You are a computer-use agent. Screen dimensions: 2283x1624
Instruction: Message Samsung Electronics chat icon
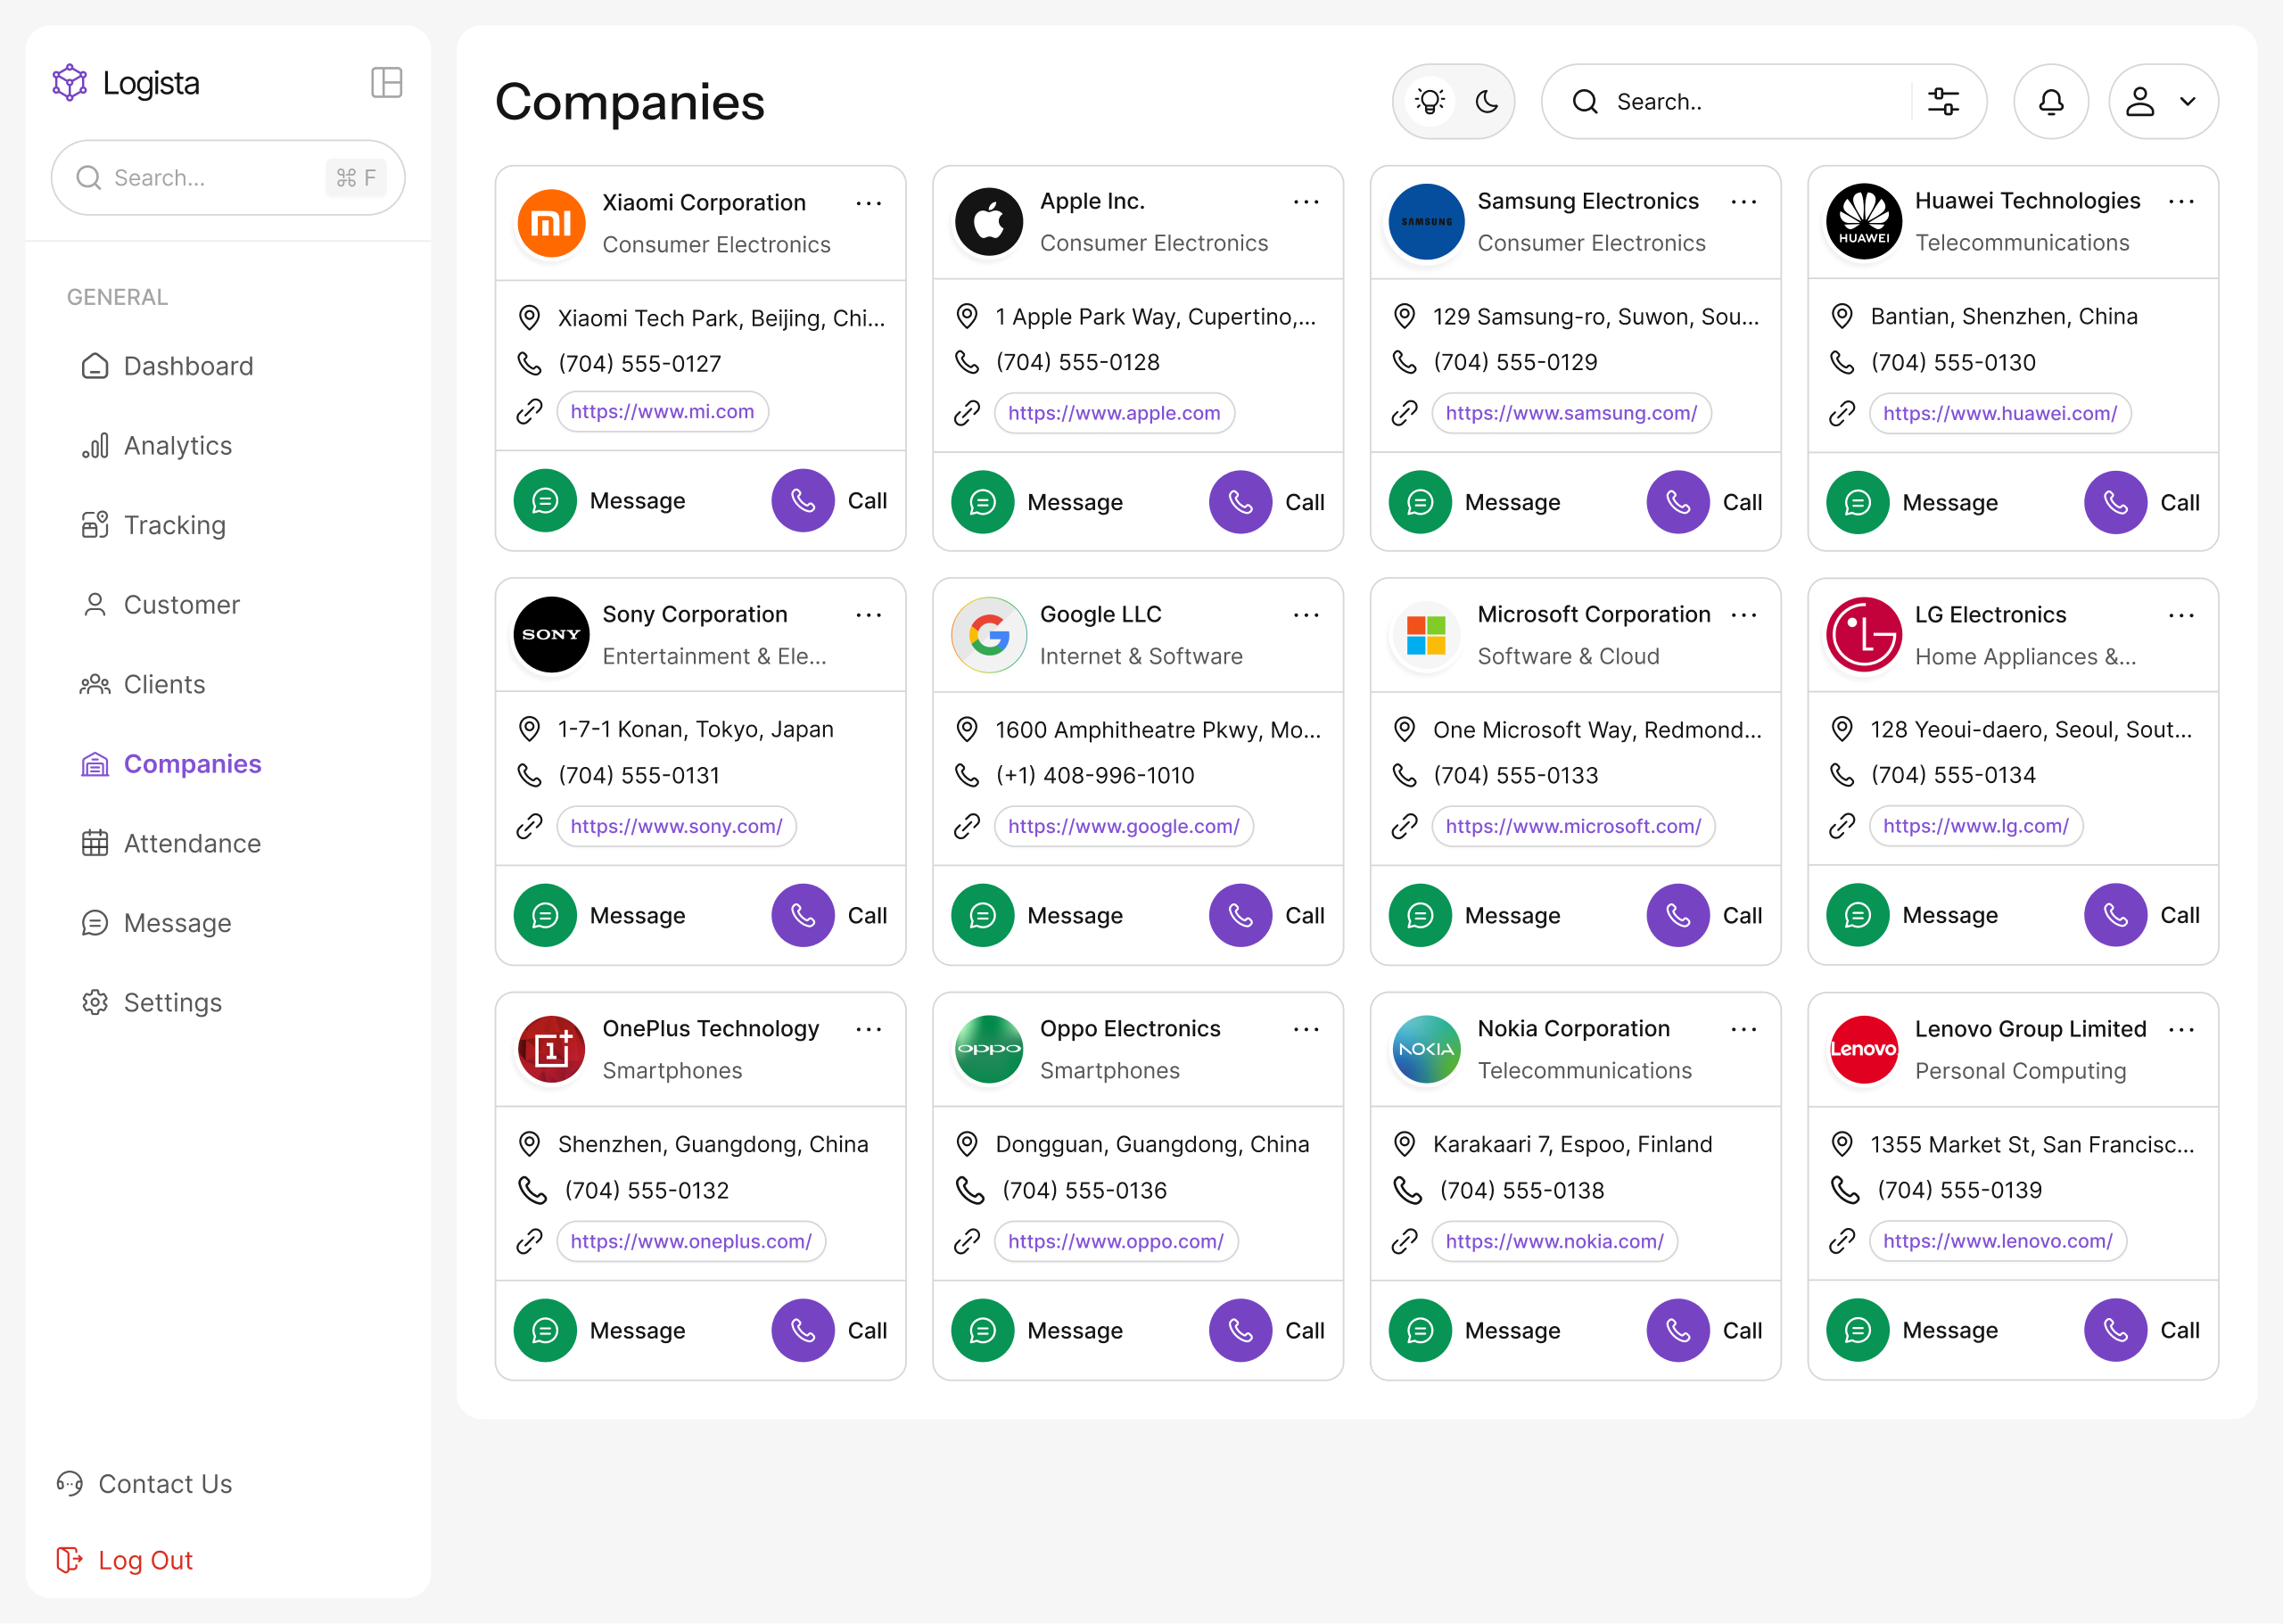point(1420,502)
